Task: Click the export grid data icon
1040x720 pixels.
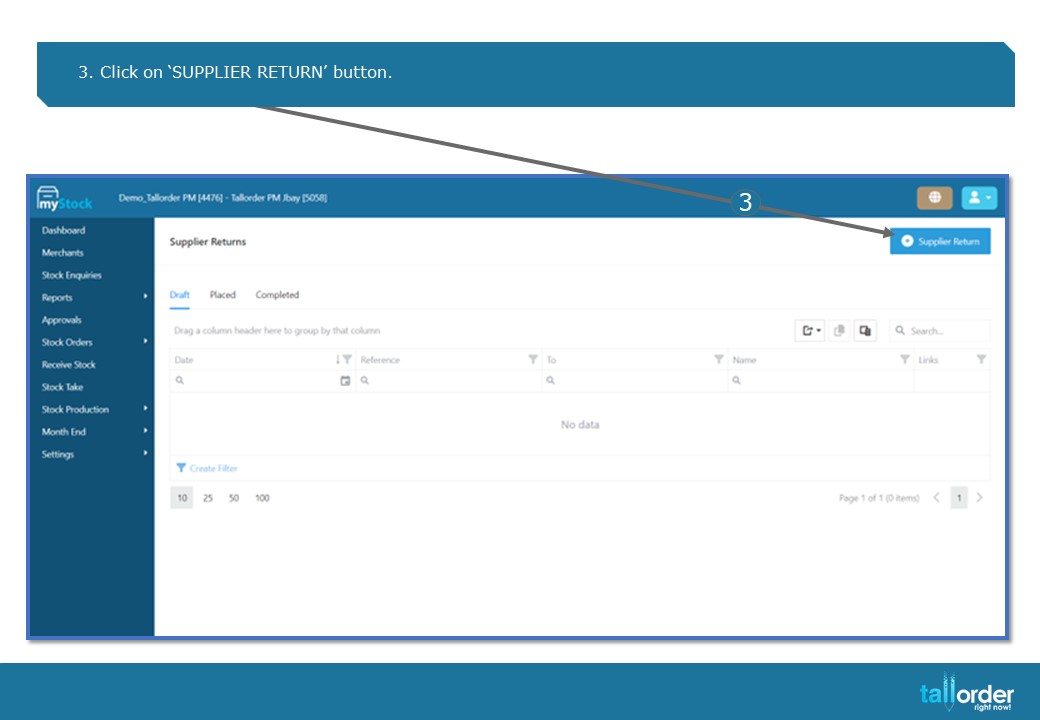Action: tap(810, 330)
